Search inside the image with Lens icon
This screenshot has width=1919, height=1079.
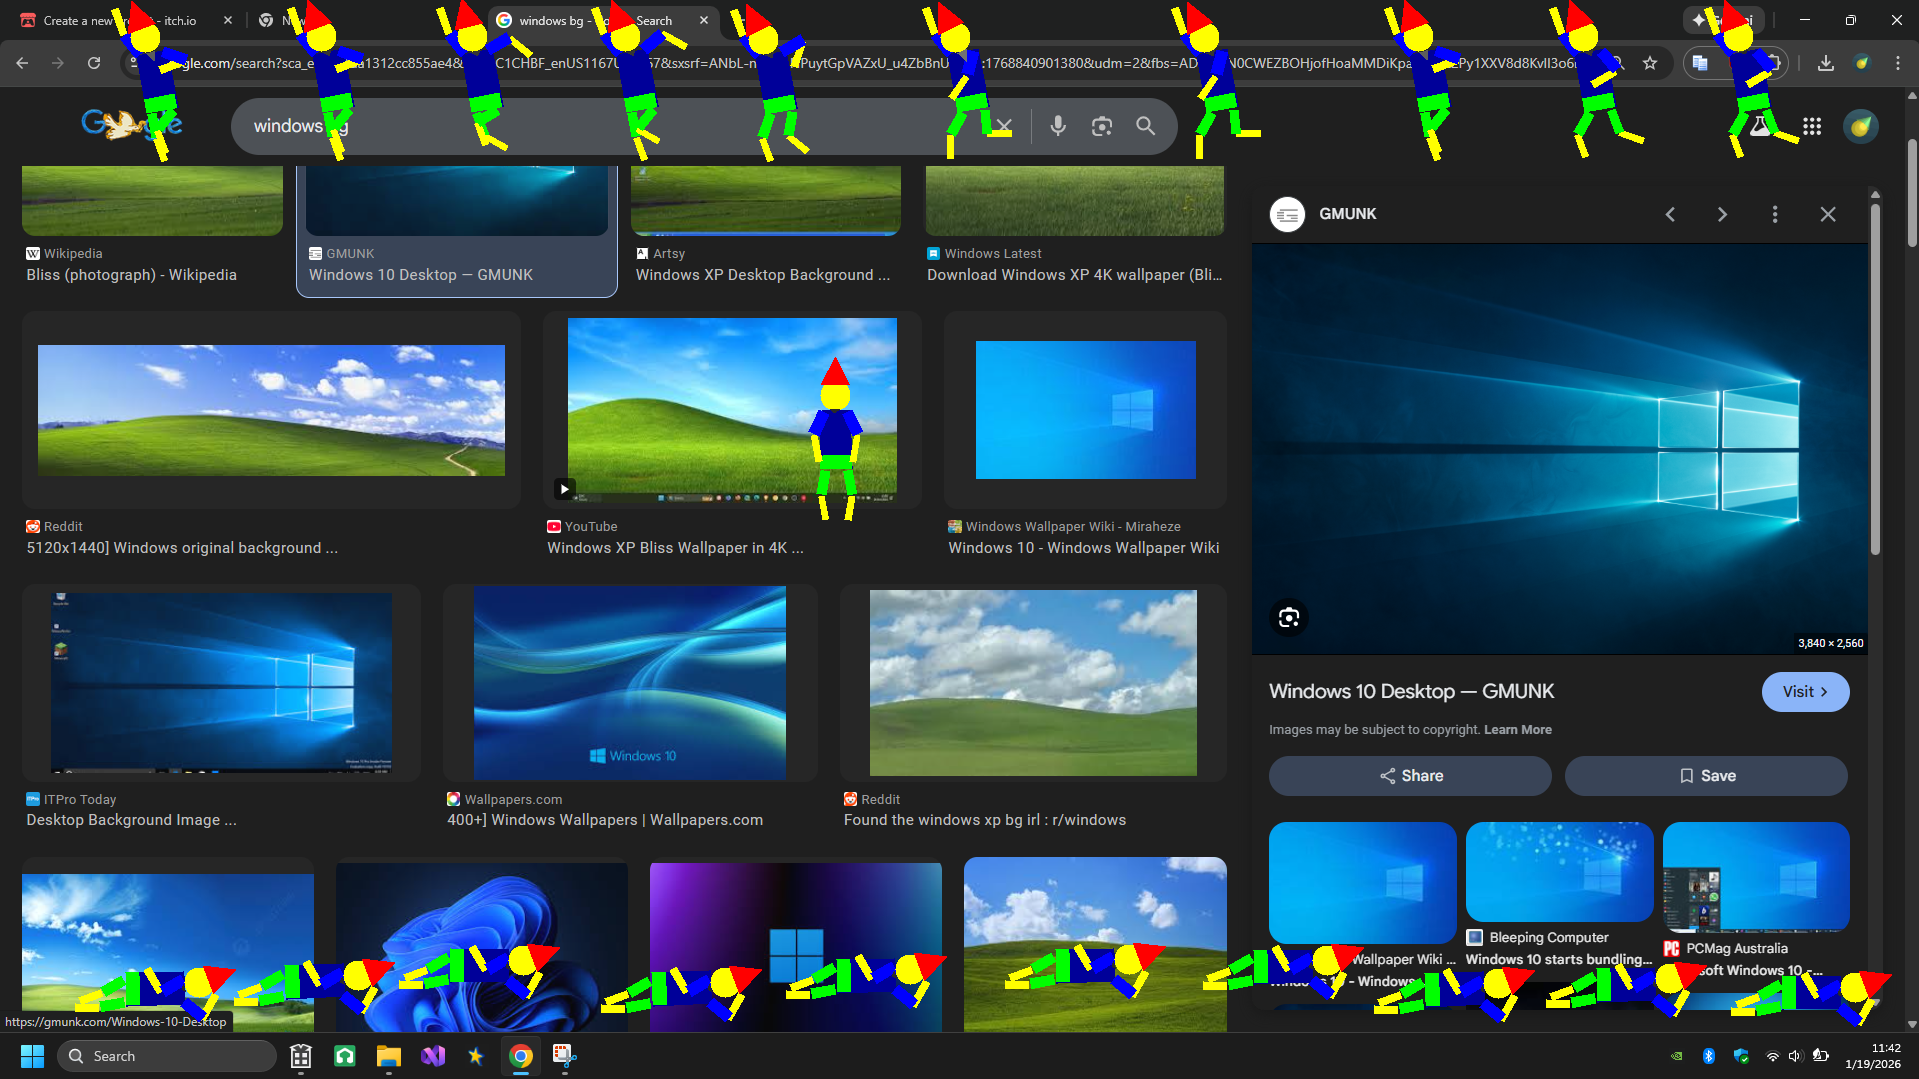tap(1289, 617)
